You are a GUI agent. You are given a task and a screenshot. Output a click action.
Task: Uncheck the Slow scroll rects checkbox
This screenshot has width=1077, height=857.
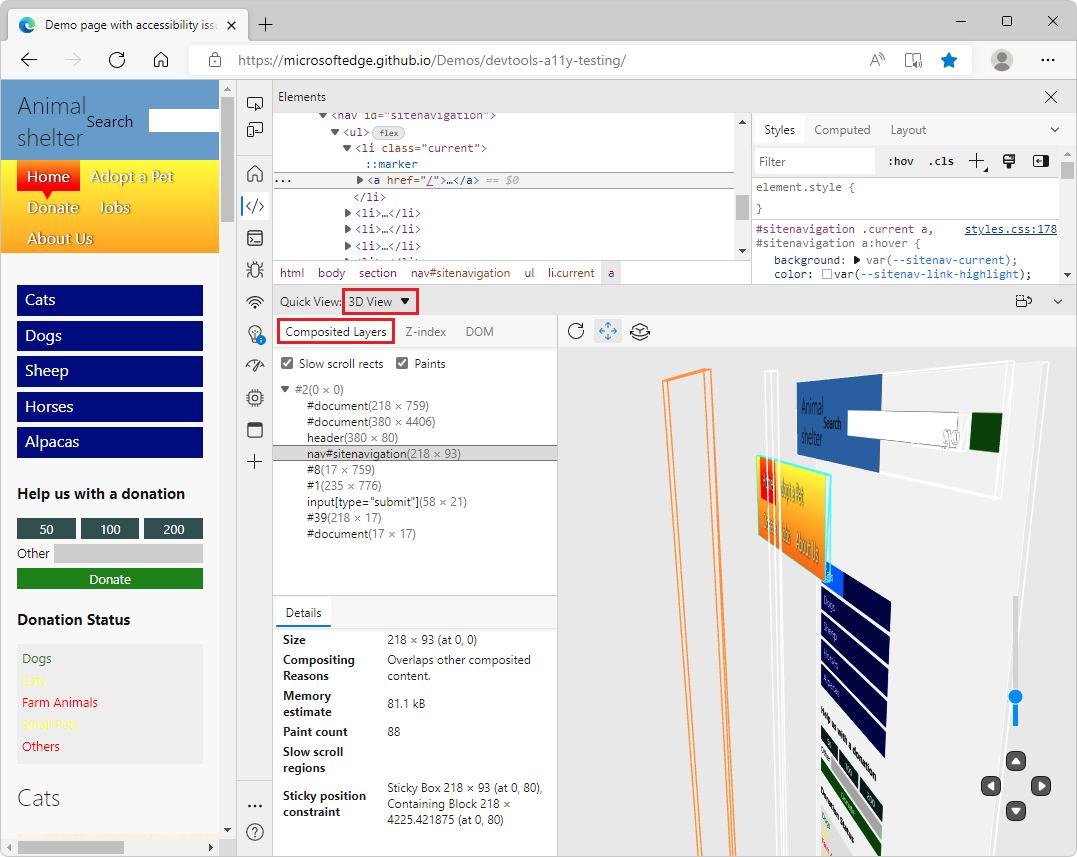tap(287, 363)
